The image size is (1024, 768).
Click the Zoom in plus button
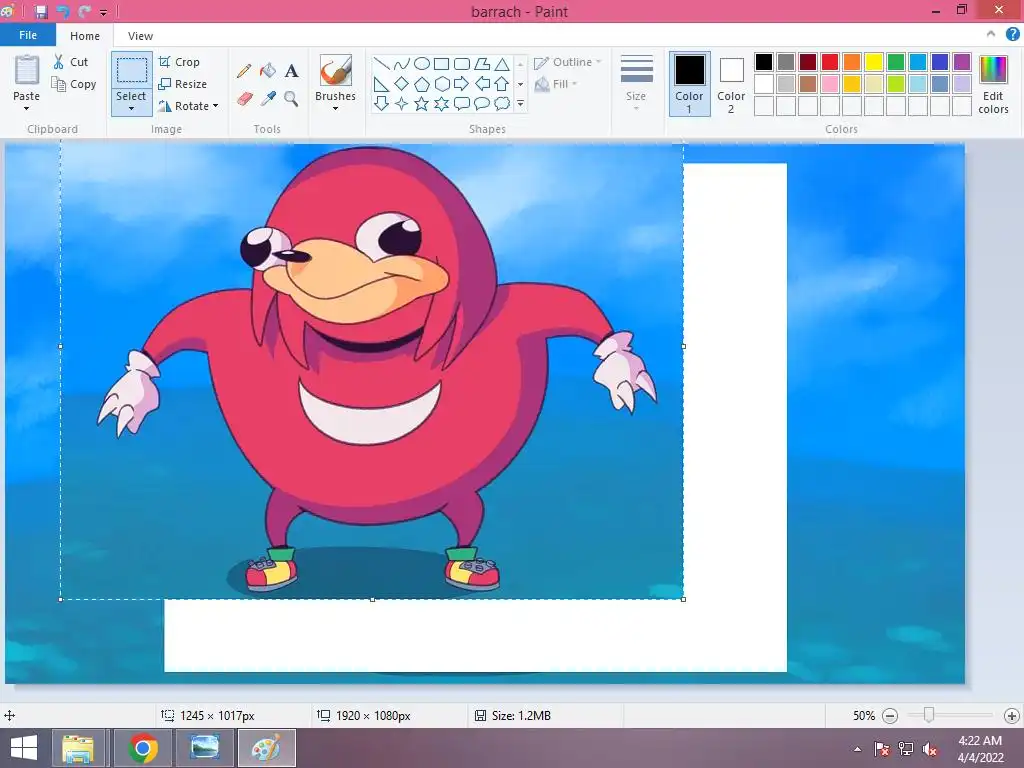pos(1012,716)
